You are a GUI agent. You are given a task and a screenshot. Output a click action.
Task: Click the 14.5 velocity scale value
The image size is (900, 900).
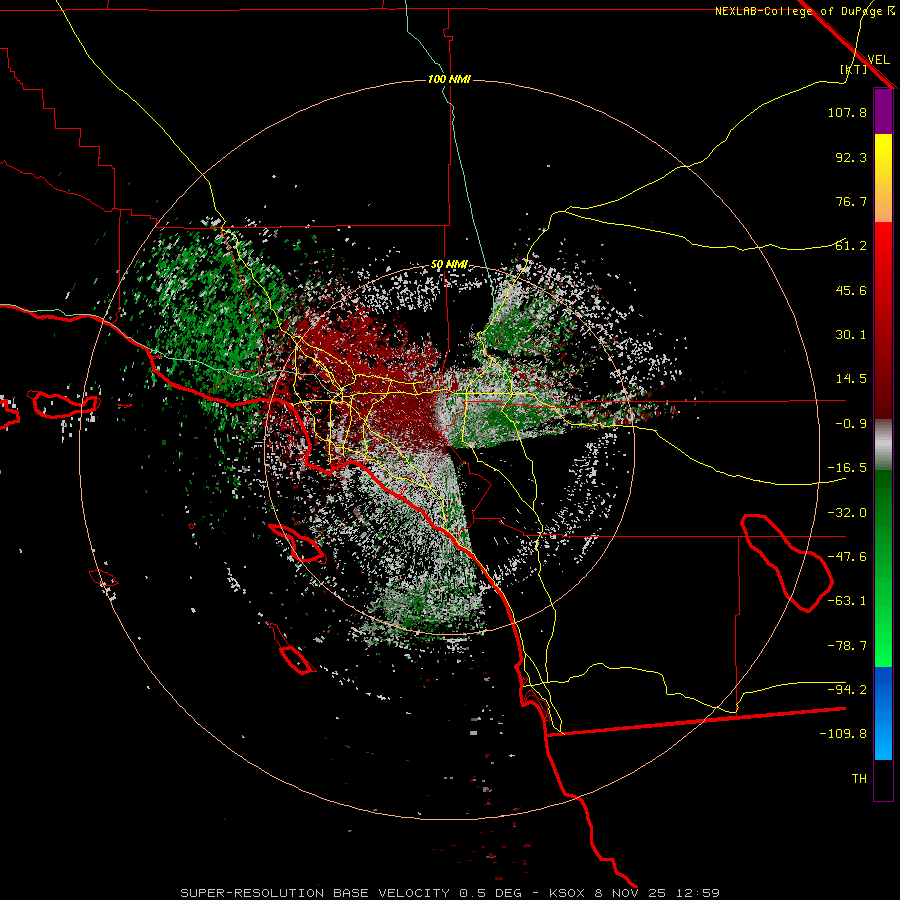point(851,379)
